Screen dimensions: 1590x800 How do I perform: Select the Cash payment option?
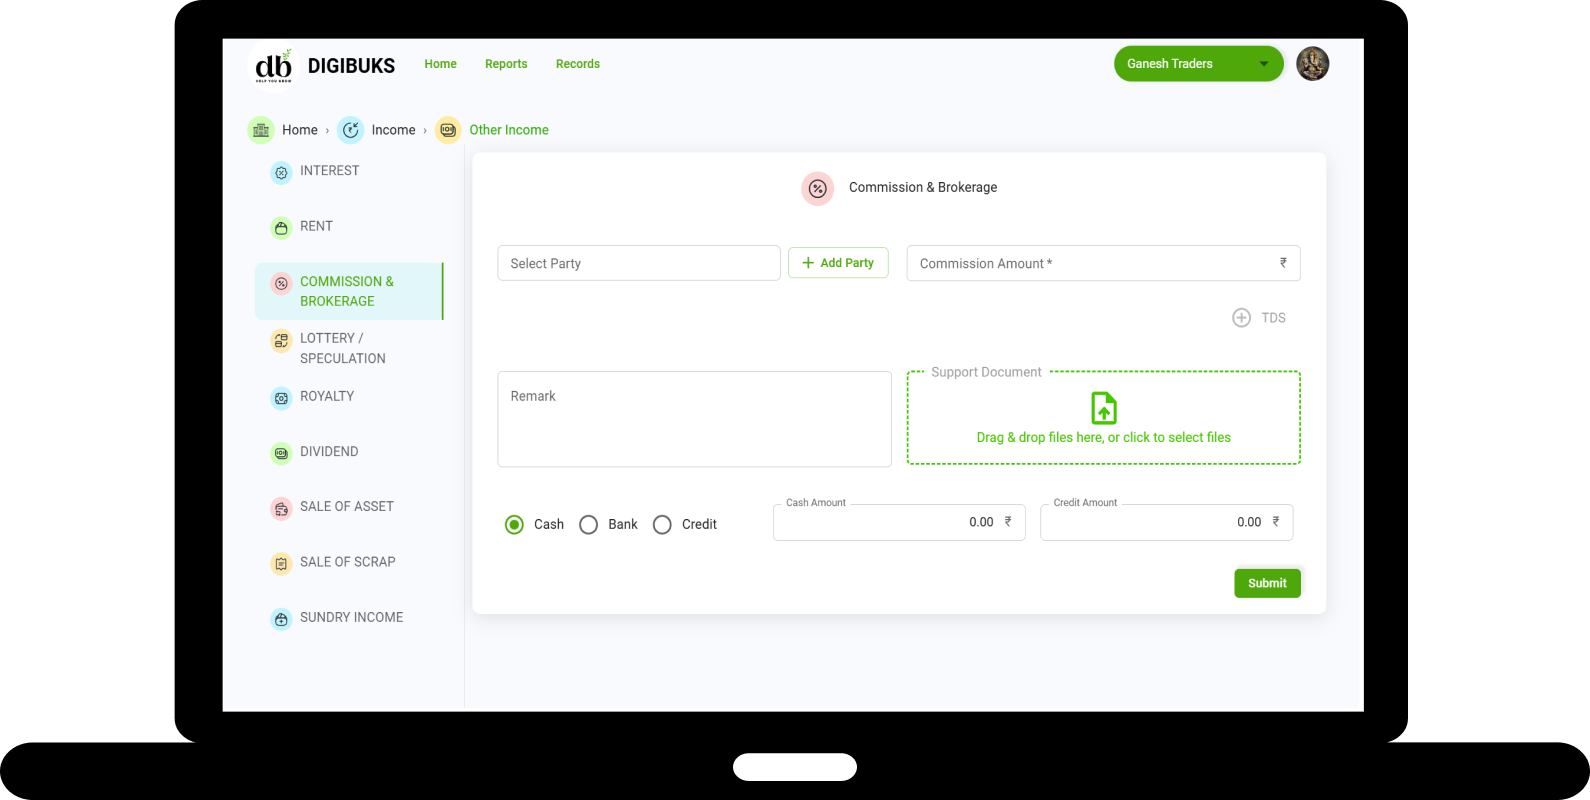[514, 524]
